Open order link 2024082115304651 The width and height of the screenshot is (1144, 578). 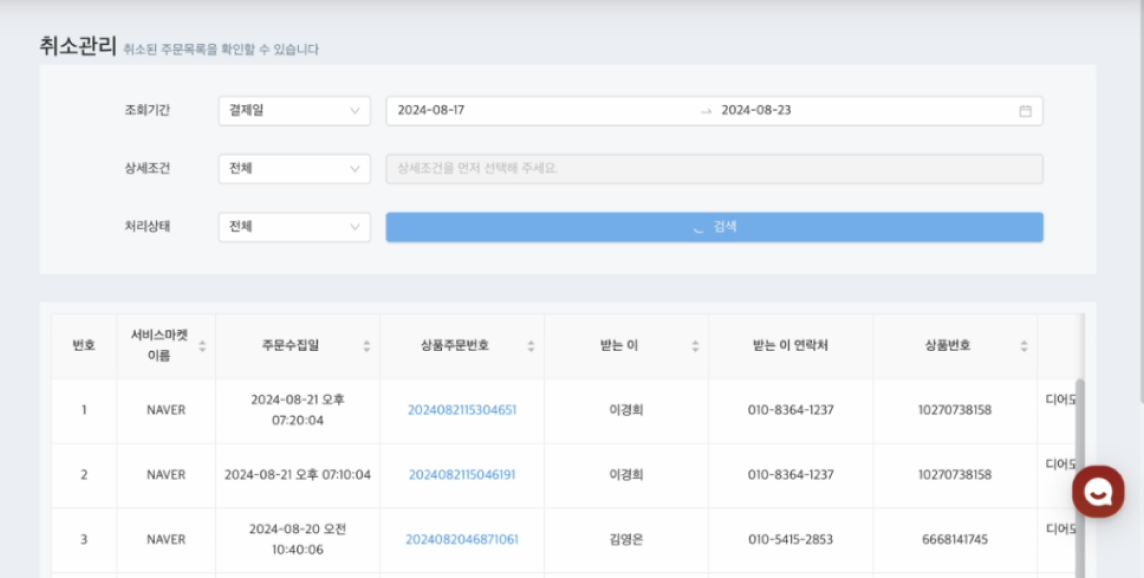point(462,410)
